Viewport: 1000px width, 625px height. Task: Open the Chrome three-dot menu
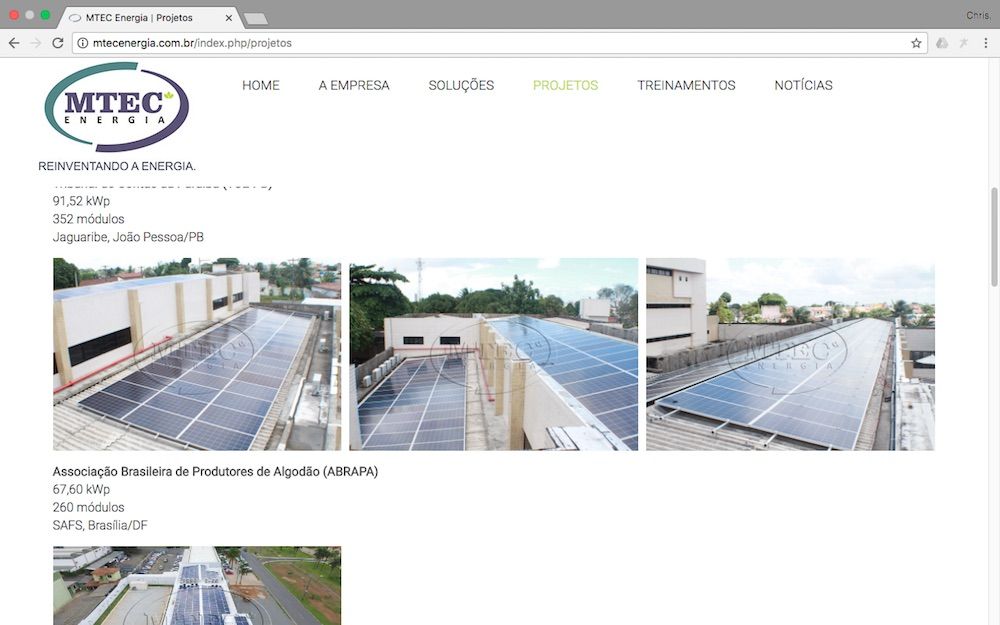pos(986,43)
